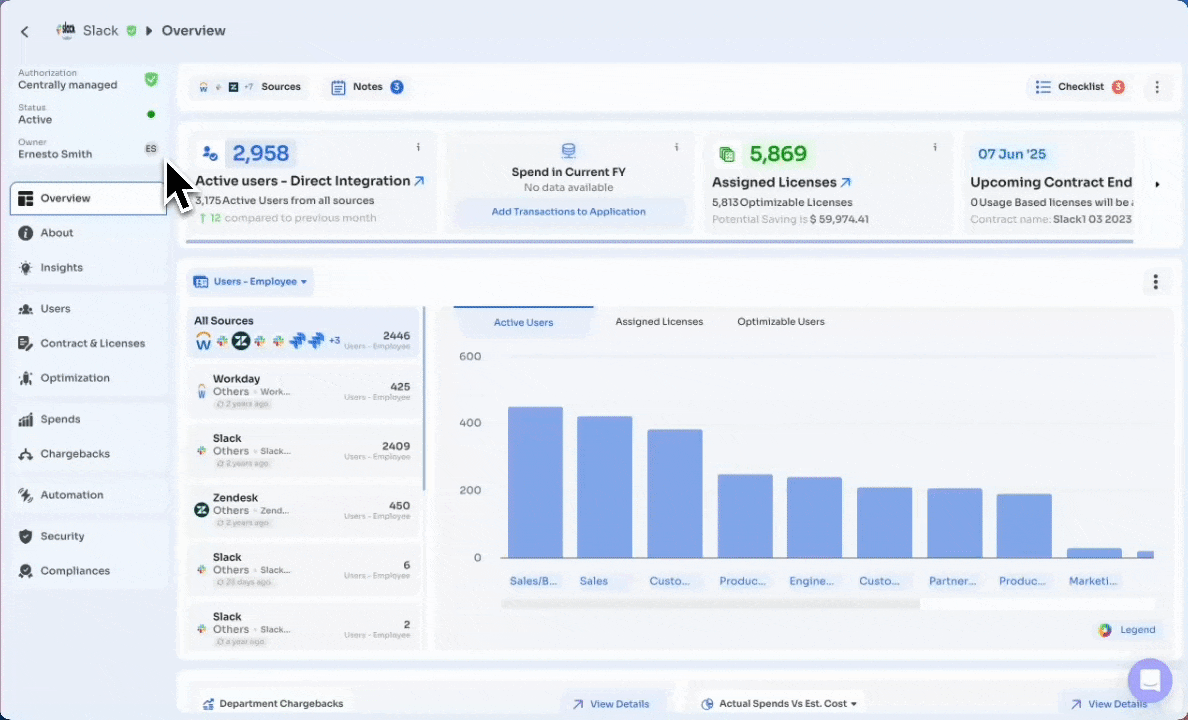The height and width of the screenshot is (720, 1188).
Task: Open View Details for Actual Spends
Action: point(1110,704)
